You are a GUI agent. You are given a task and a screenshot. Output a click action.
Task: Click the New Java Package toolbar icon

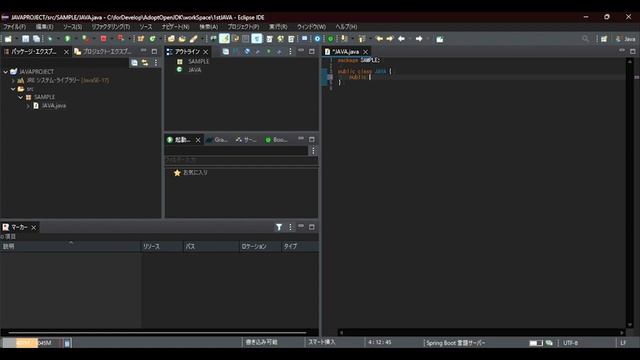141,39
